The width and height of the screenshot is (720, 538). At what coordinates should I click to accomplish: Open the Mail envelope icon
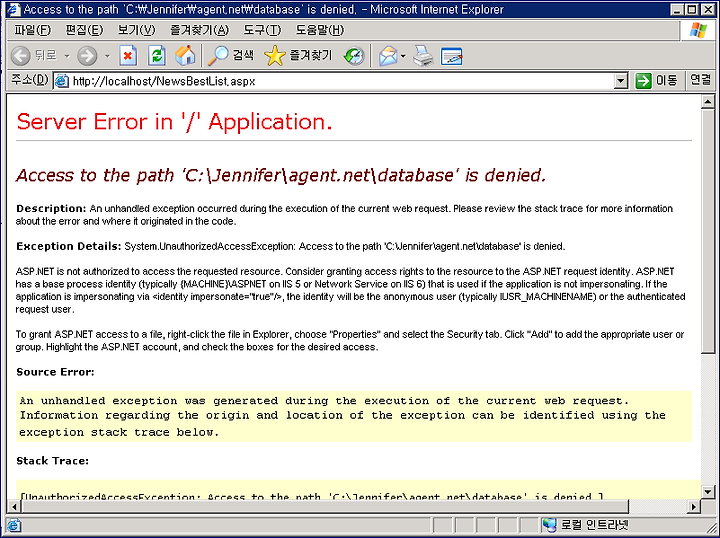tap(388, 56)
